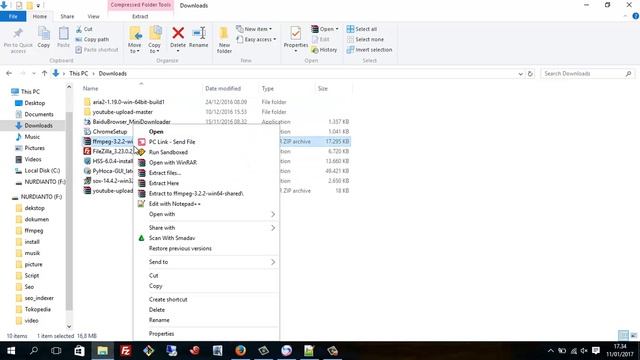
Task: Open Firefox from the taskbar
Action: [x=240, y=351]
